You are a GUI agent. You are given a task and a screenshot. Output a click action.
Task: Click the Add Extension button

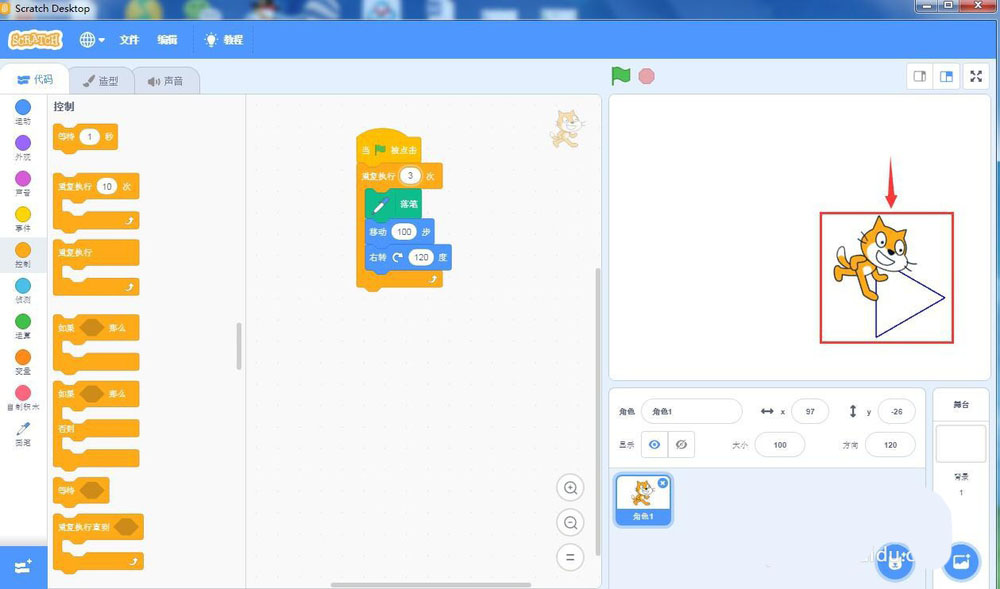(x=23, y=566)
